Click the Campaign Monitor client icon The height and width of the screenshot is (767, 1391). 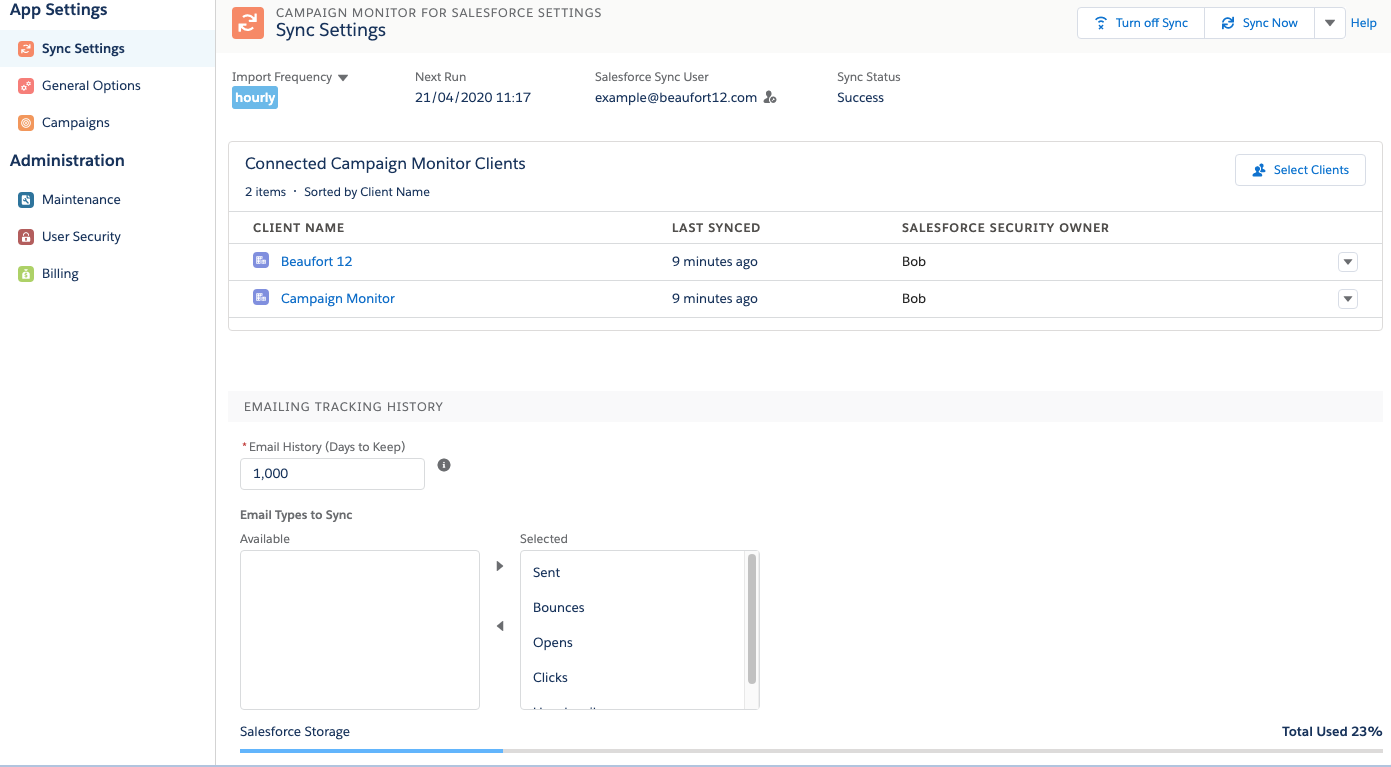[x=261, y=297]
